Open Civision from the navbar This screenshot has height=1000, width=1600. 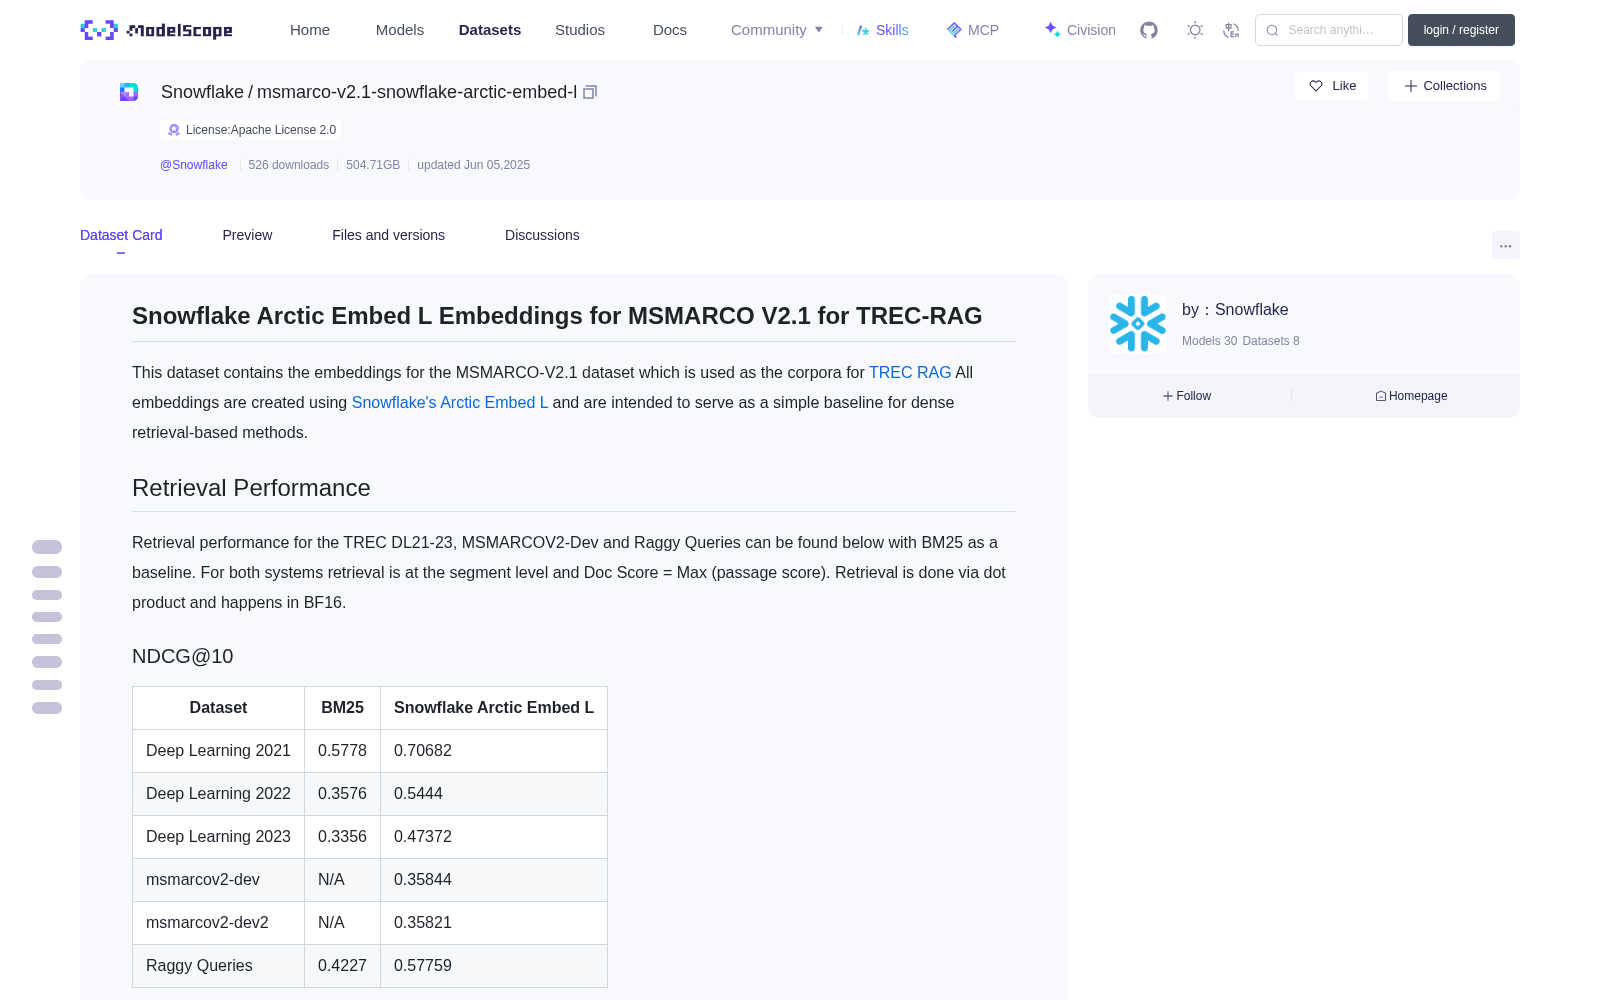(1080, 30)
